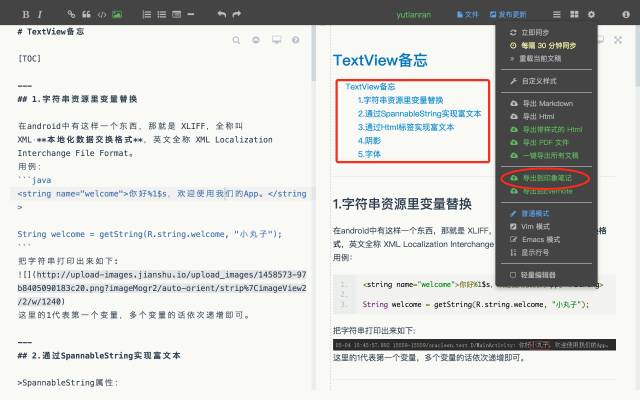Open the 文件 file button
640x400 pixels.
(x=467, y=15)
